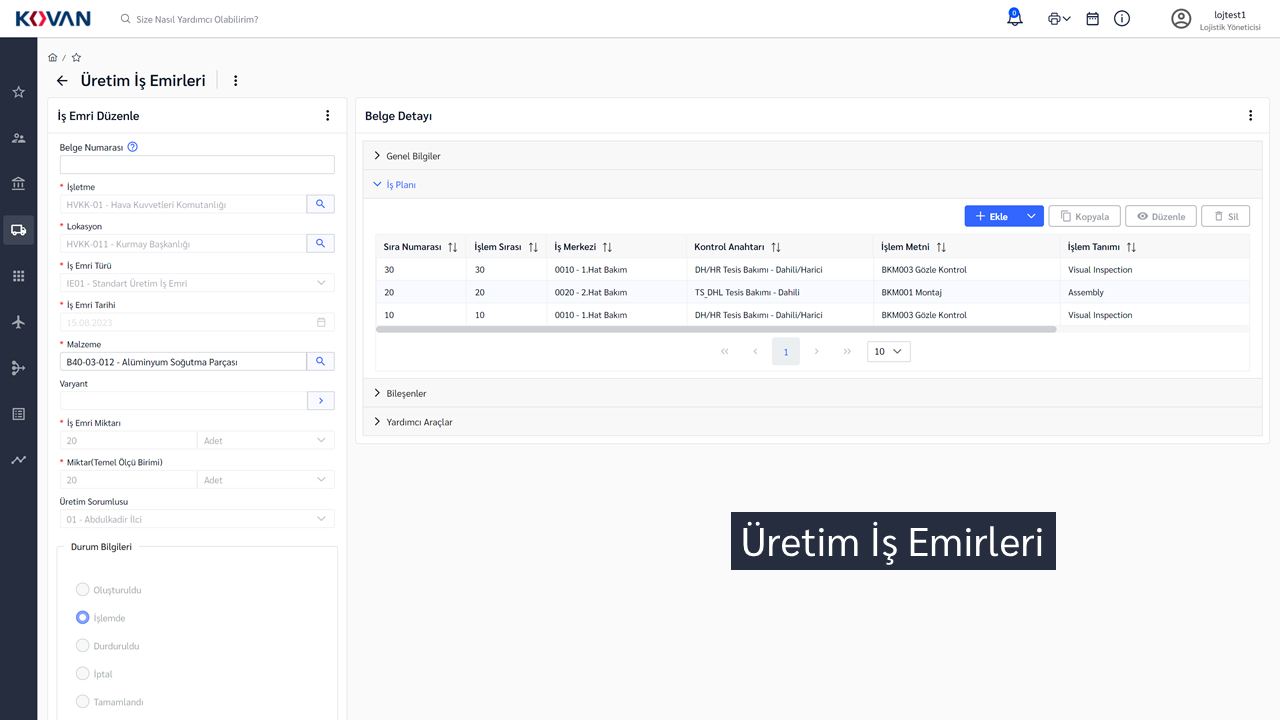Search for Lokasyon with magnifier button
Viewport: 1280px width, 720px height.
(x=320, y=243)
